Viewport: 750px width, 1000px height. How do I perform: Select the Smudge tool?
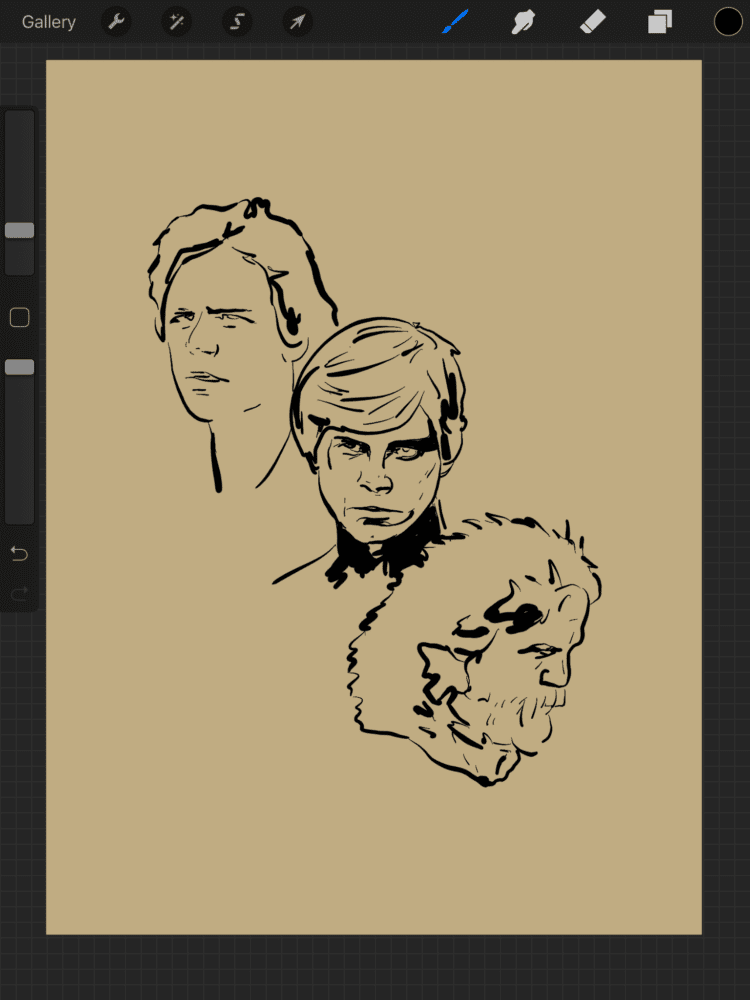[523, 22]
